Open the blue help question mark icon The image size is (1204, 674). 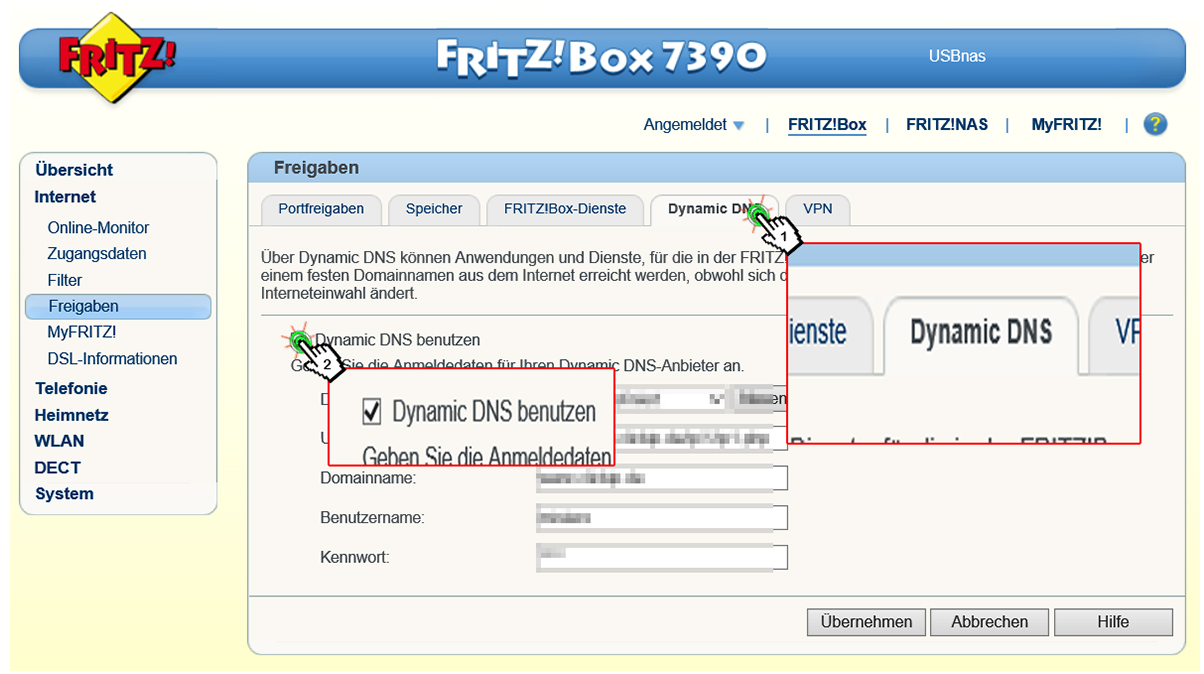(1155, 125)
